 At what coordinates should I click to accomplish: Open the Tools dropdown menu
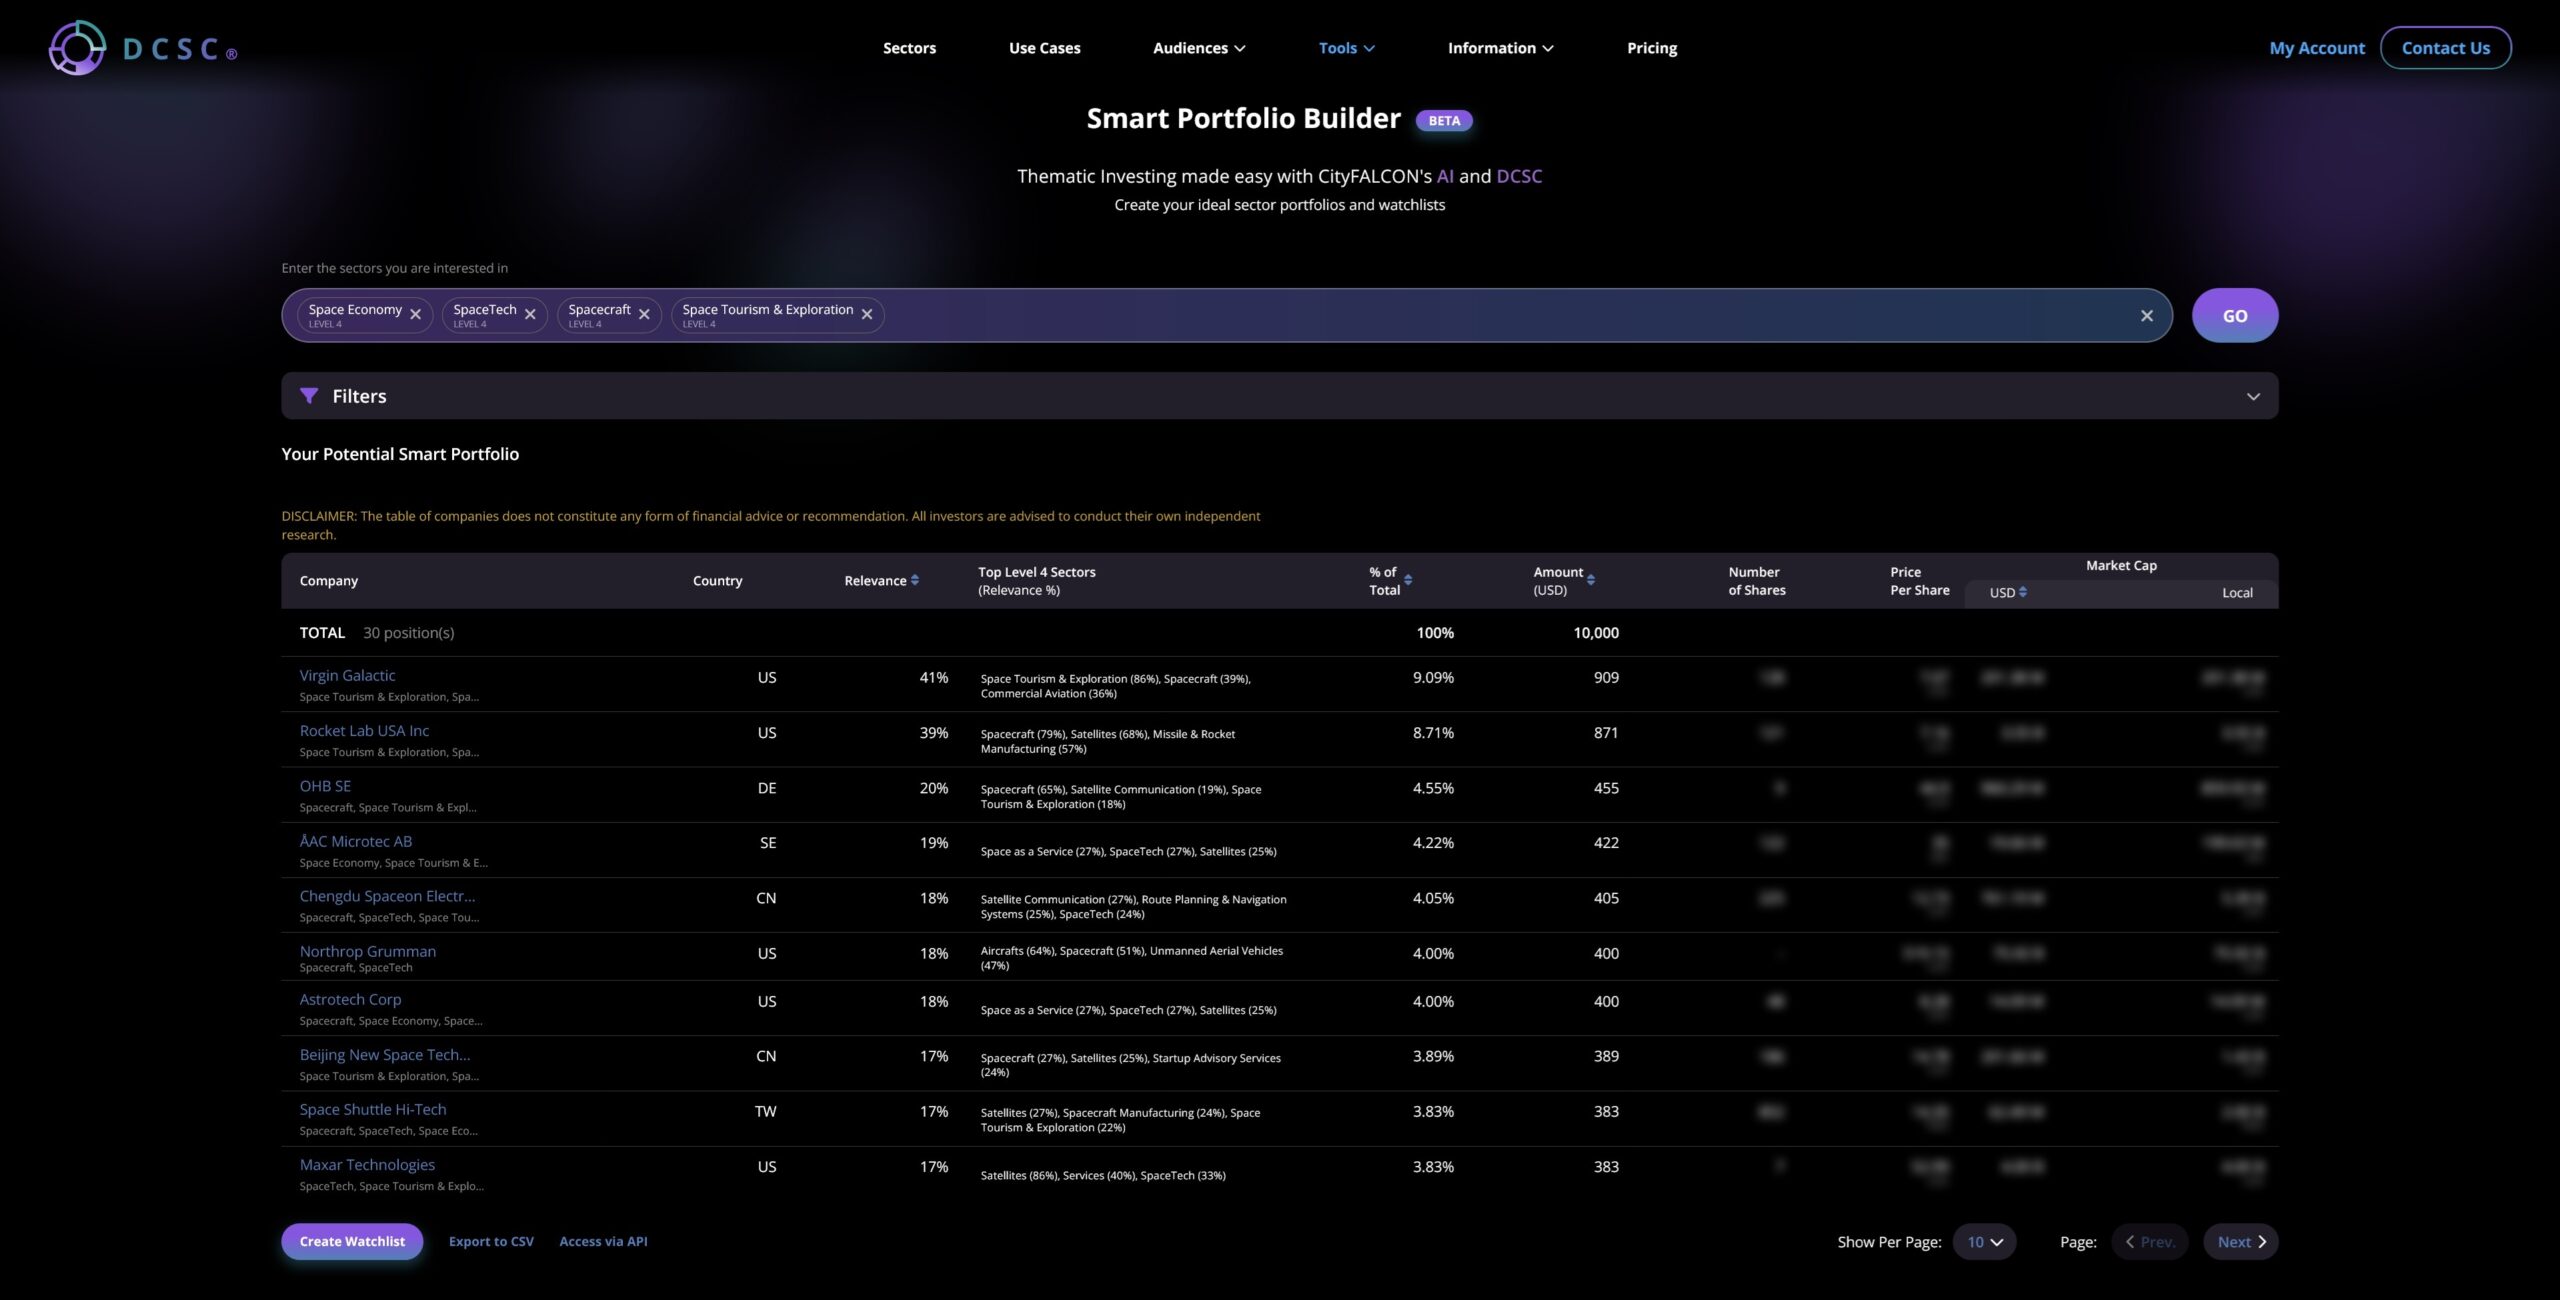click(1346, 48)
